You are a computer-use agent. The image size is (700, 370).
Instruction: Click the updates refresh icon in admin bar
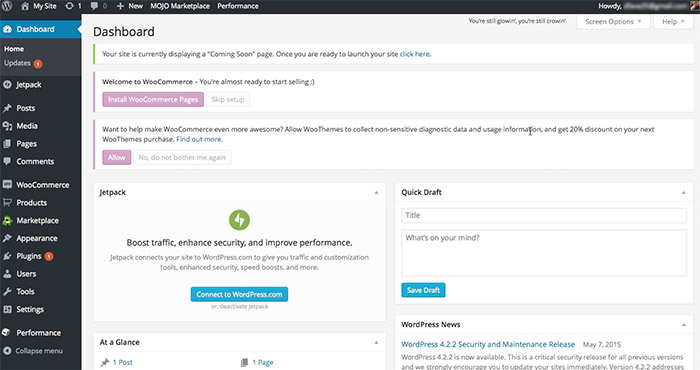pos(69,6)
